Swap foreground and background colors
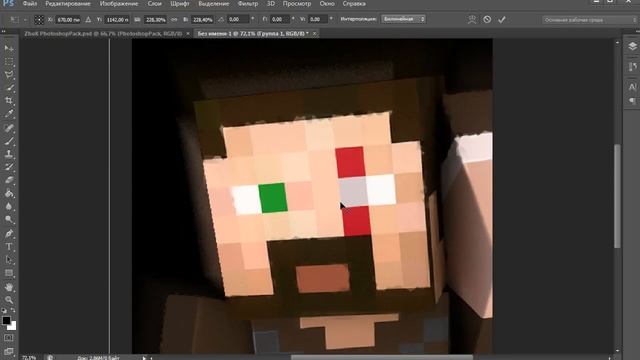 coord(13,311)
